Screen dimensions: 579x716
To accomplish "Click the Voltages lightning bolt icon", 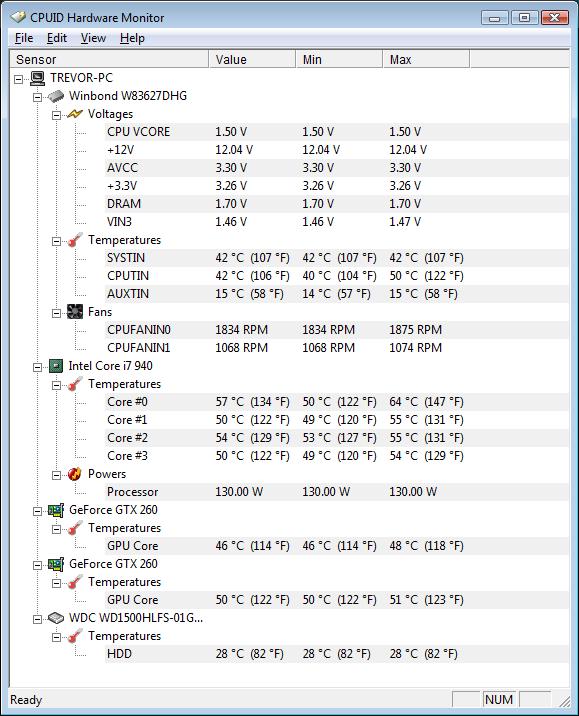I will 75,114.
